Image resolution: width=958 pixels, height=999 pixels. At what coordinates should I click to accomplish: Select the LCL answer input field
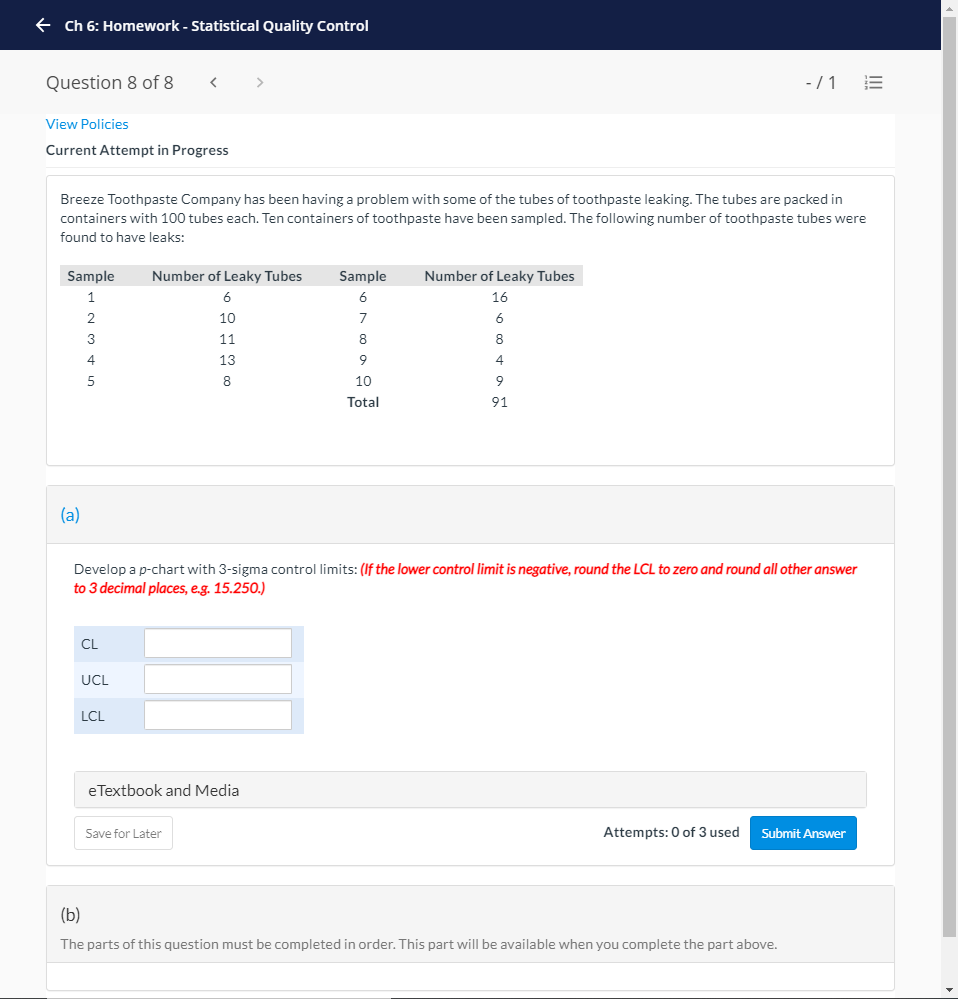[217, 714]
